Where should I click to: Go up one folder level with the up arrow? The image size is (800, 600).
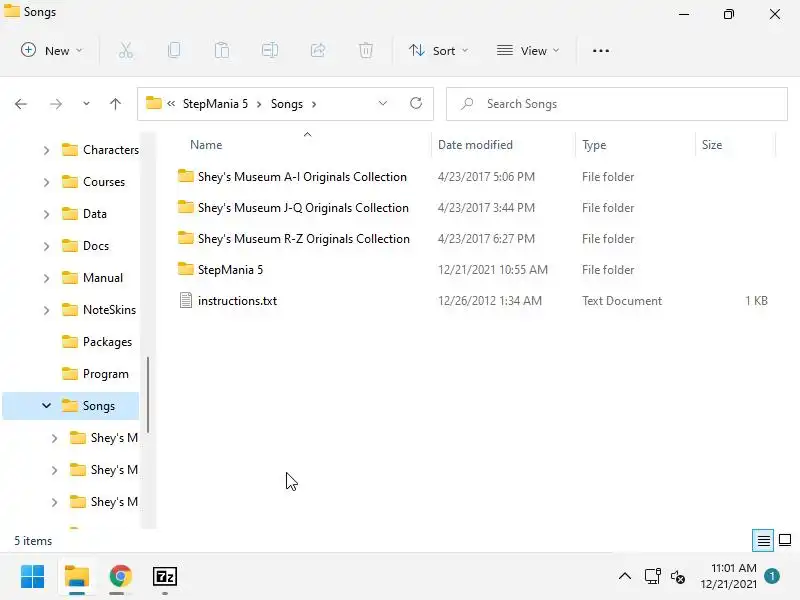(x=115, y=104)
